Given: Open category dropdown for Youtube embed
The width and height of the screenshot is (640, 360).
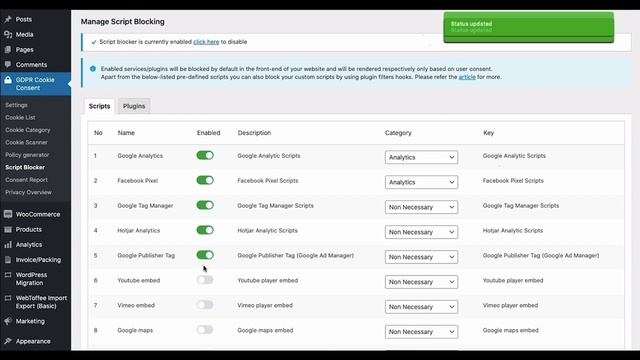Looking at the screenshot, I should click(421, 282).
